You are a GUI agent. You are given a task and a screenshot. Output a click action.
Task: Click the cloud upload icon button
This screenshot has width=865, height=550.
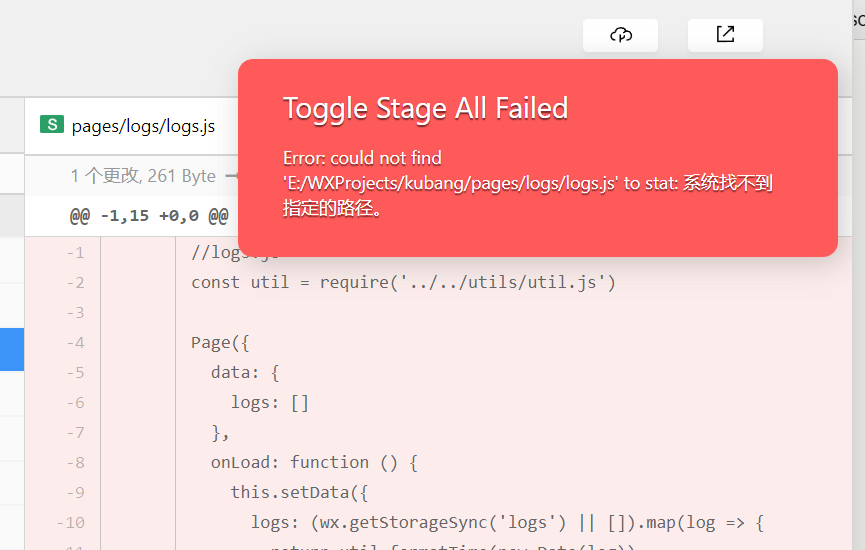click(620, 35)
